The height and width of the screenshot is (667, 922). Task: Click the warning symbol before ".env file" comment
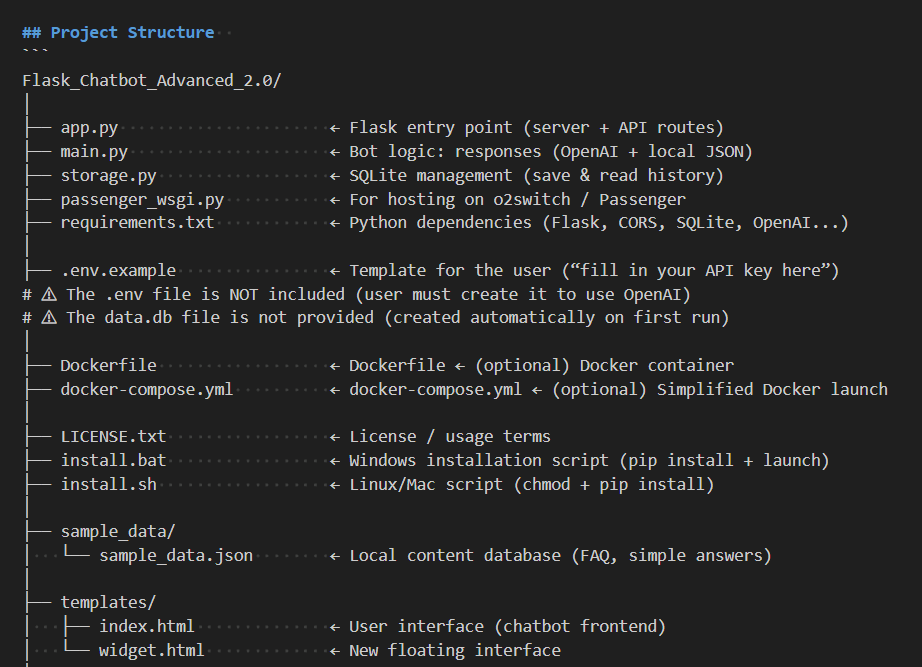click(47, 294)
